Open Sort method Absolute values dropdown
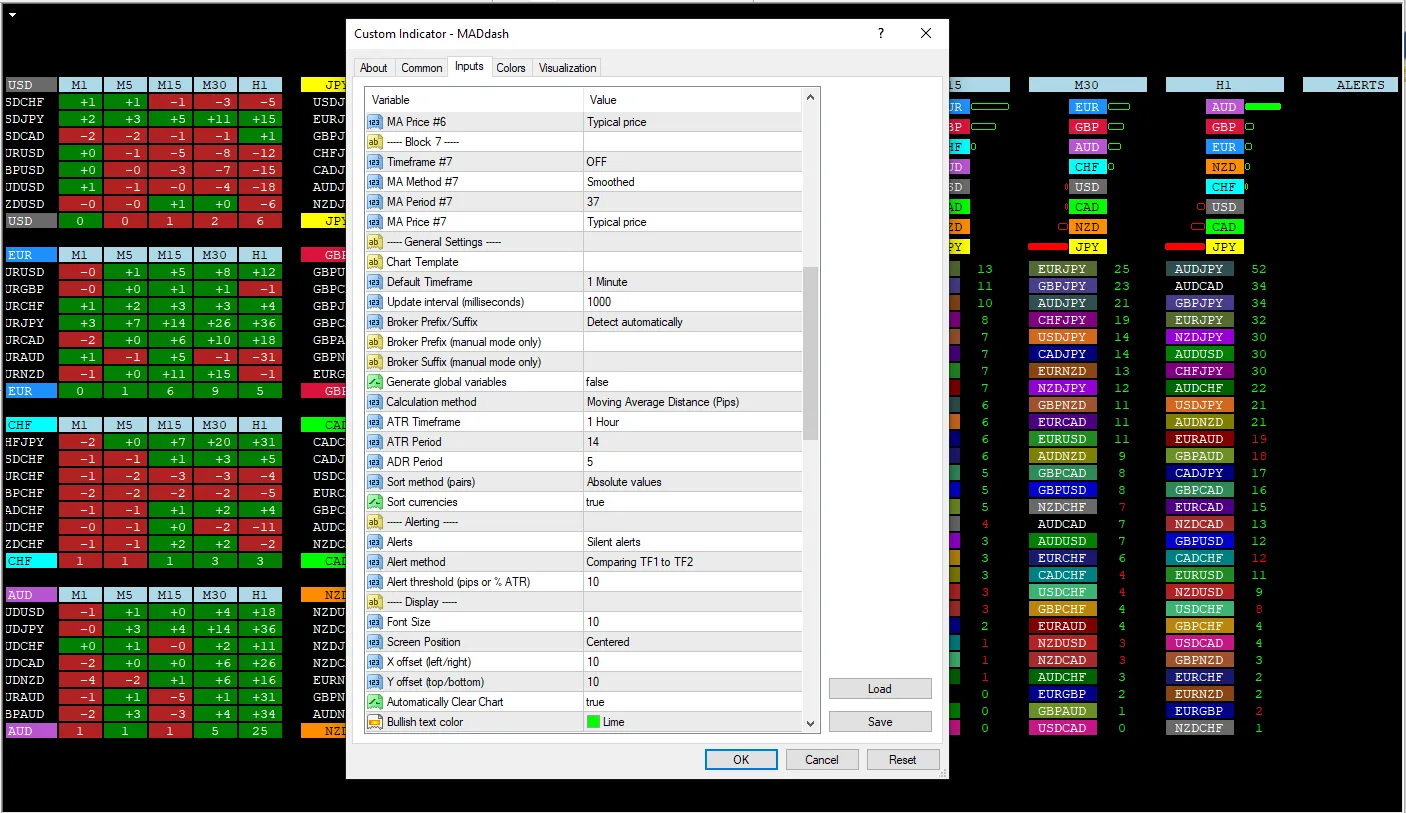Viewport: 1406px width, 813px height. point(692,482)
